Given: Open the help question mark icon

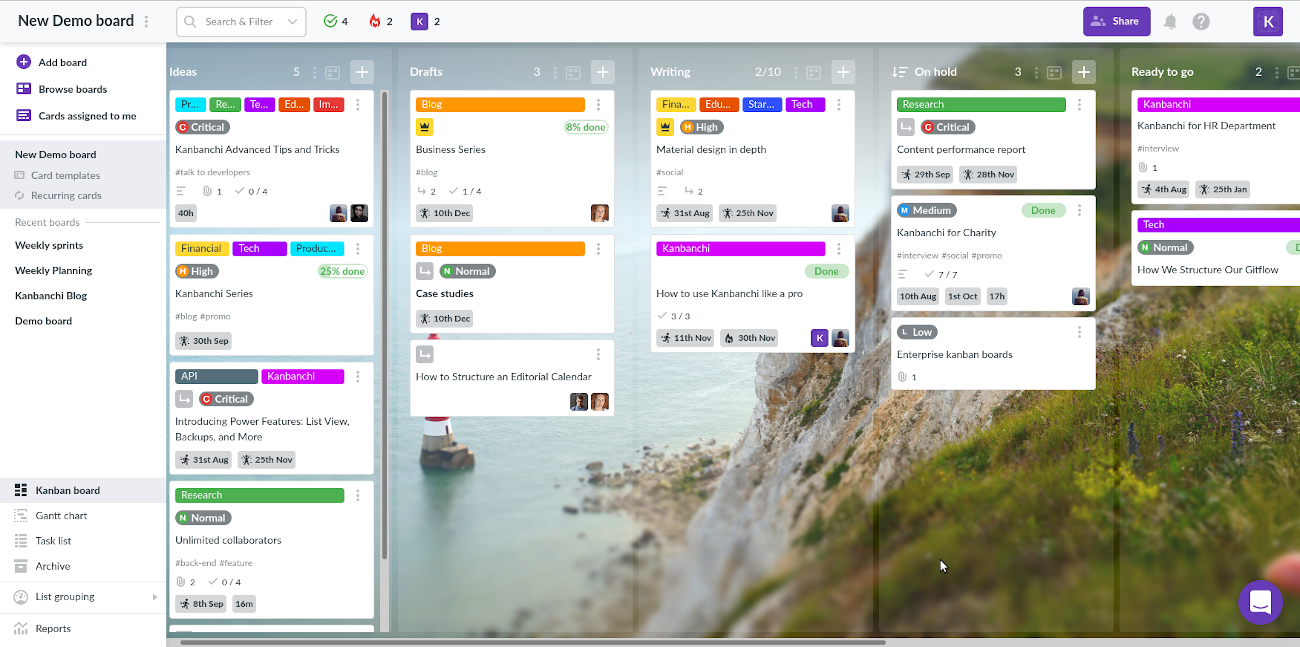Looking at the screenshot, I should 1201,21.
